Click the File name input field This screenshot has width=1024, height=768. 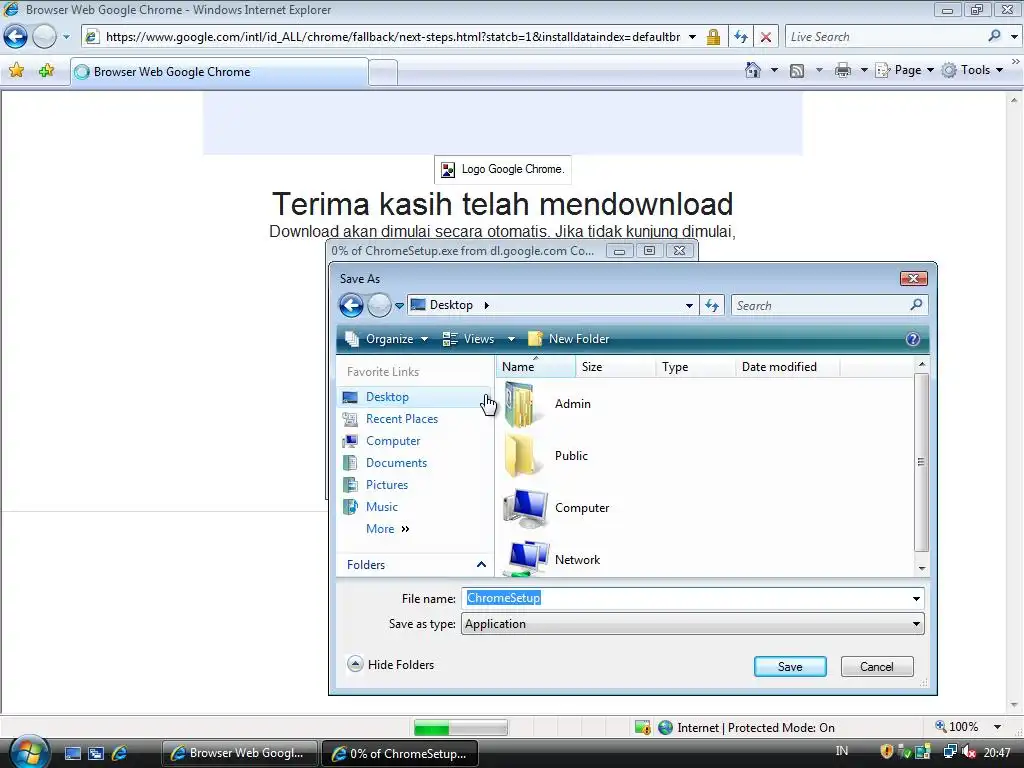tap(686, 598)
